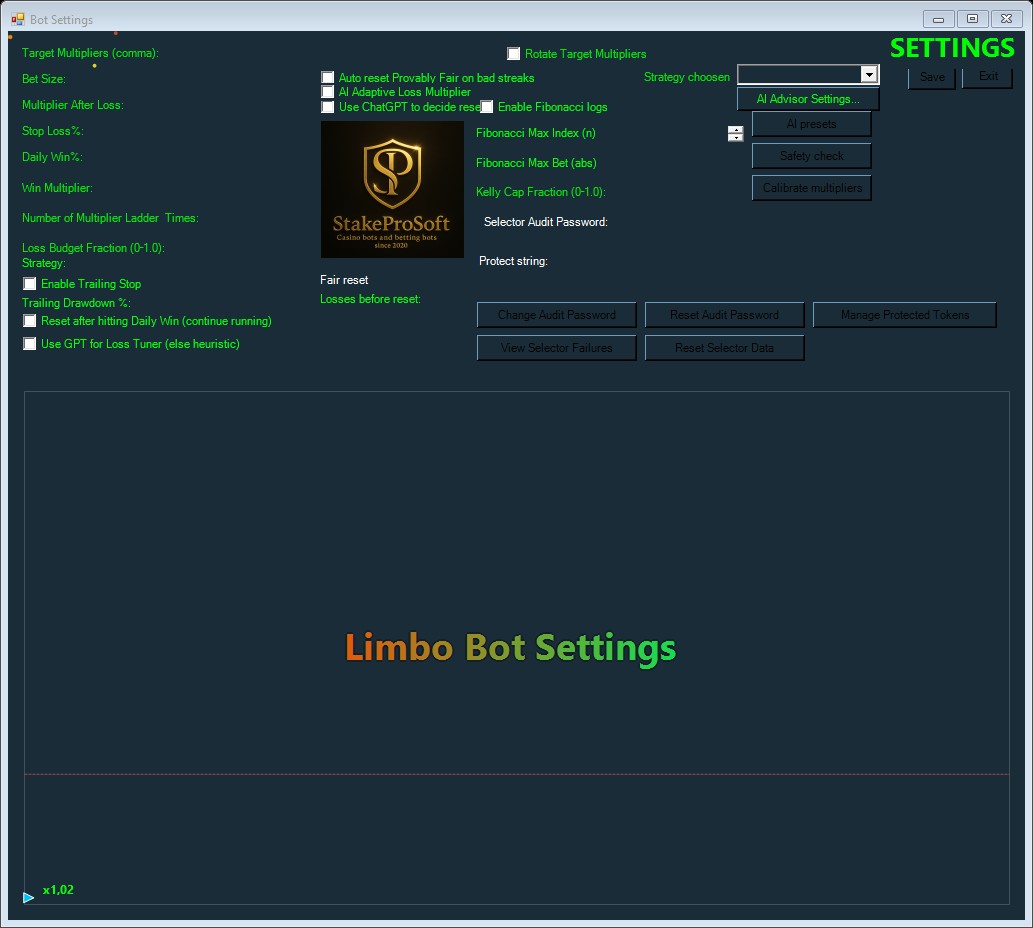The image size is (1033, 928).
Task: Maximize the Bot Settings window
Action: coord(972,19)
